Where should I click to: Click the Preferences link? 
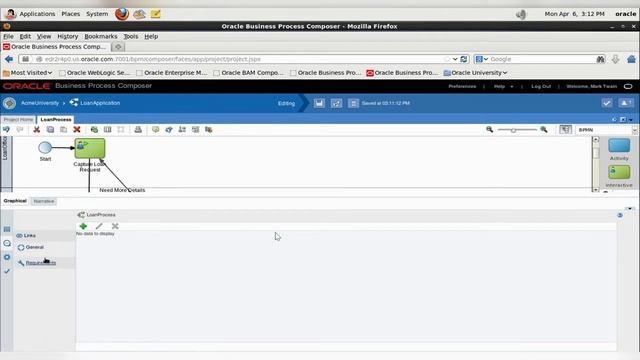point(462,87)
